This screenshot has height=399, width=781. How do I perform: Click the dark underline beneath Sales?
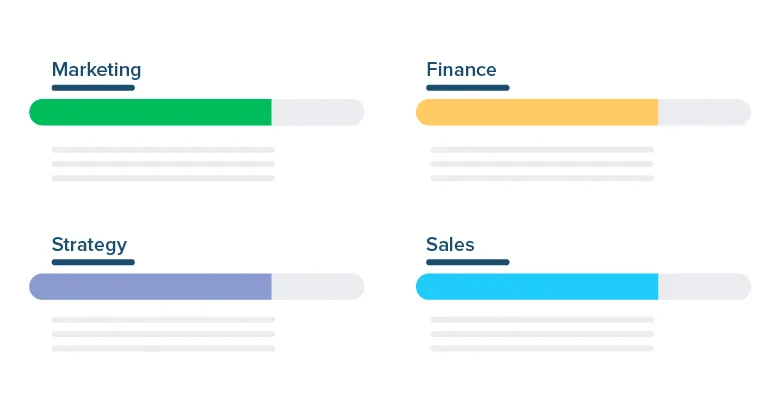[x=468, y=262]
